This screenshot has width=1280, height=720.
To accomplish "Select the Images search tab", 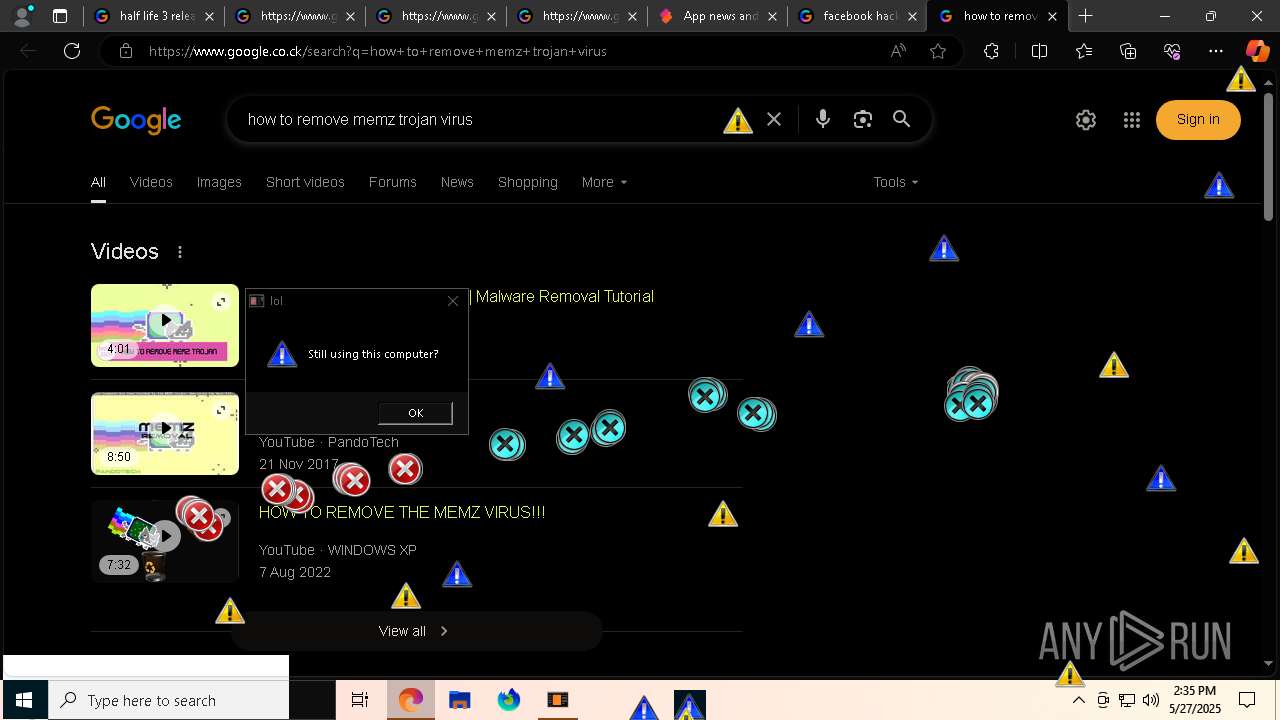I will pyautogui.click(x=219, y=182).
